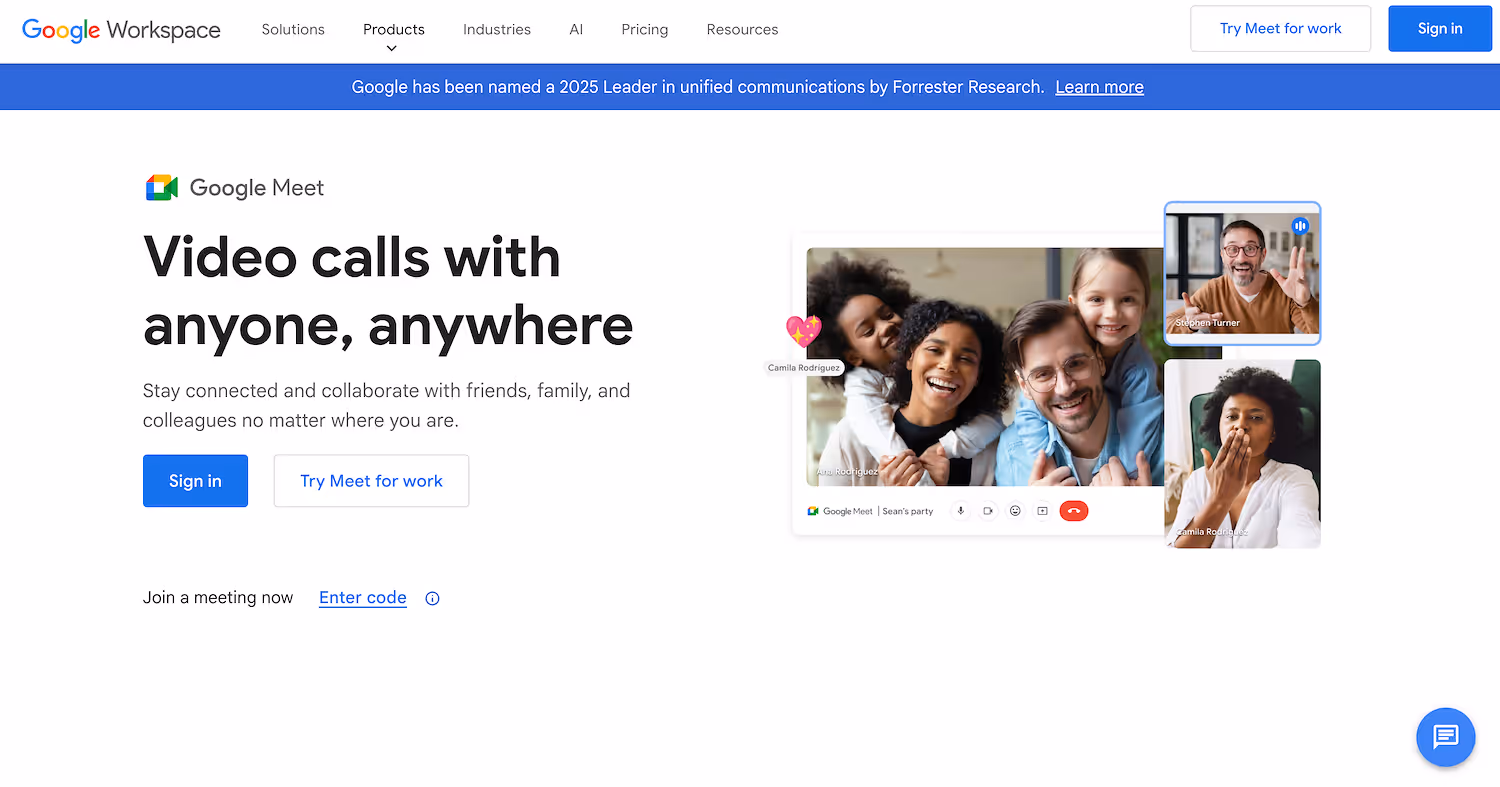Open the Pricing page from the navbar

[x=644, y=29]
